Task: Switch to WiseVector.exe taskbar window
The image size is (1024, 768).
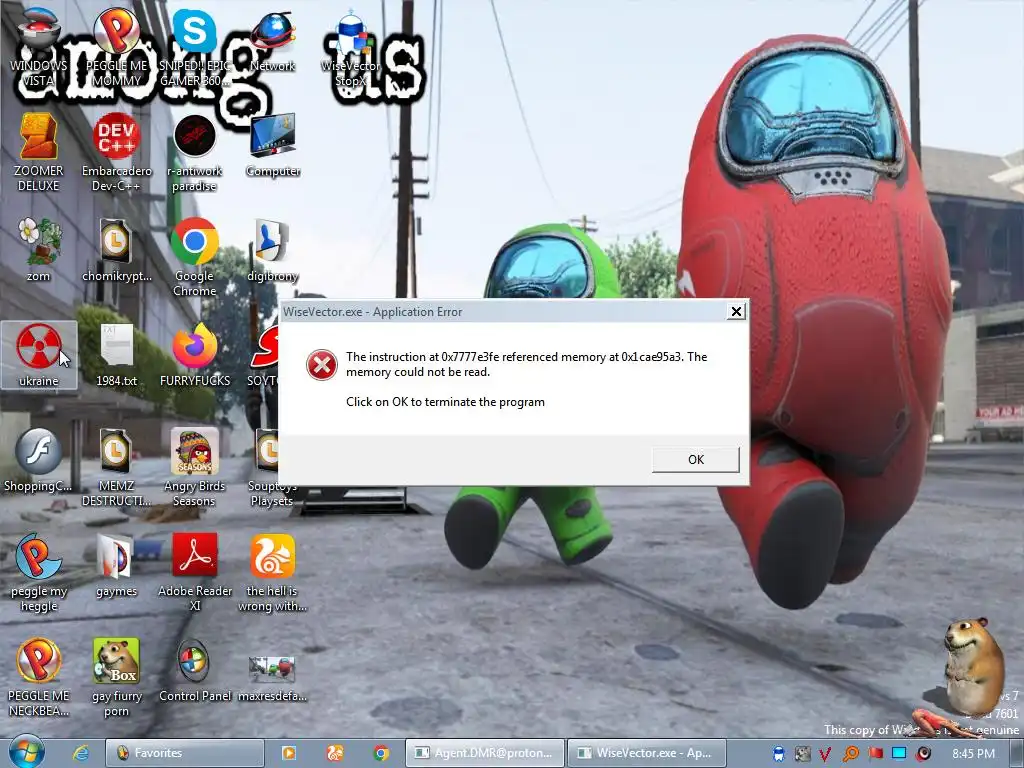Action: (647, 753)
